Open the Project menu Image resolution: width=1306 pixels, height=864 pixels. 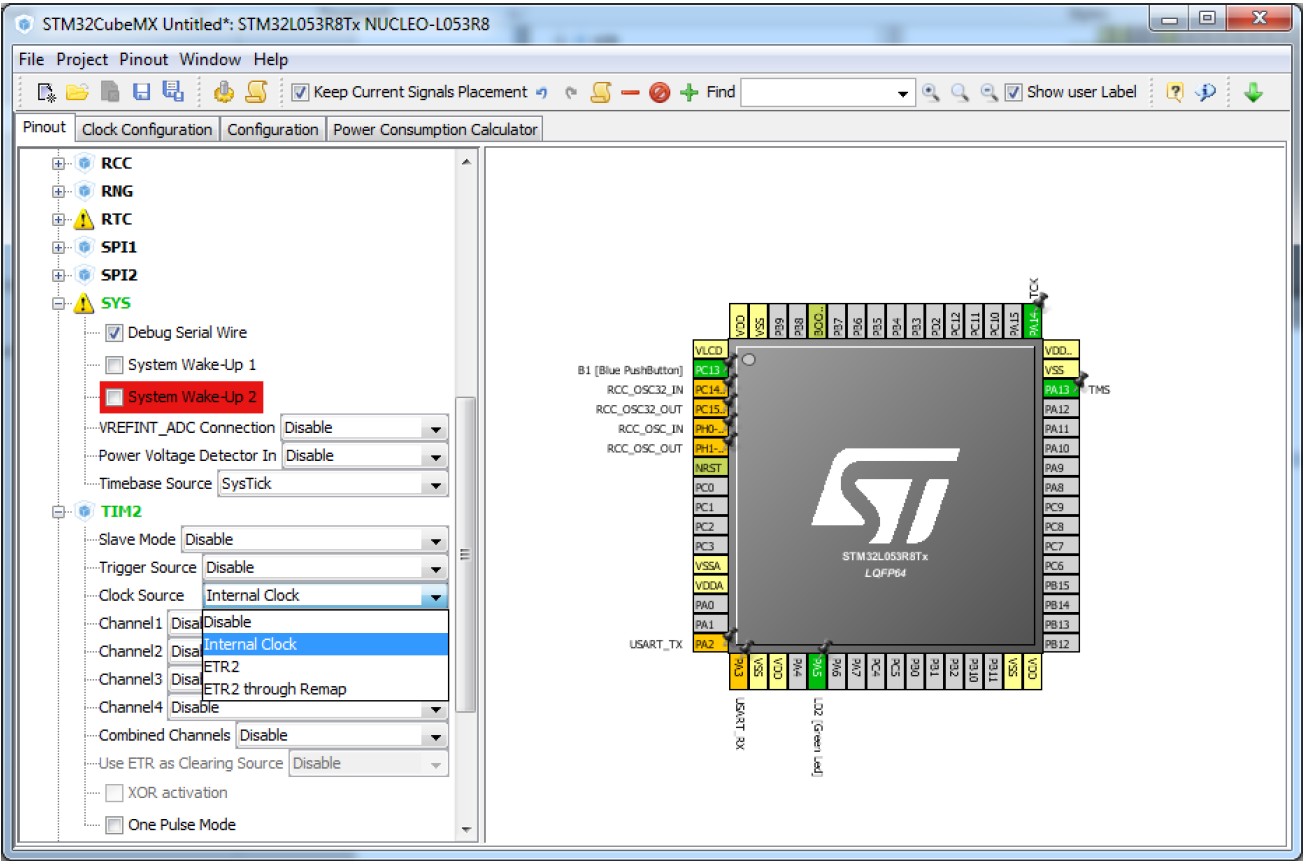pyautogui.click(x=82, y=60)
